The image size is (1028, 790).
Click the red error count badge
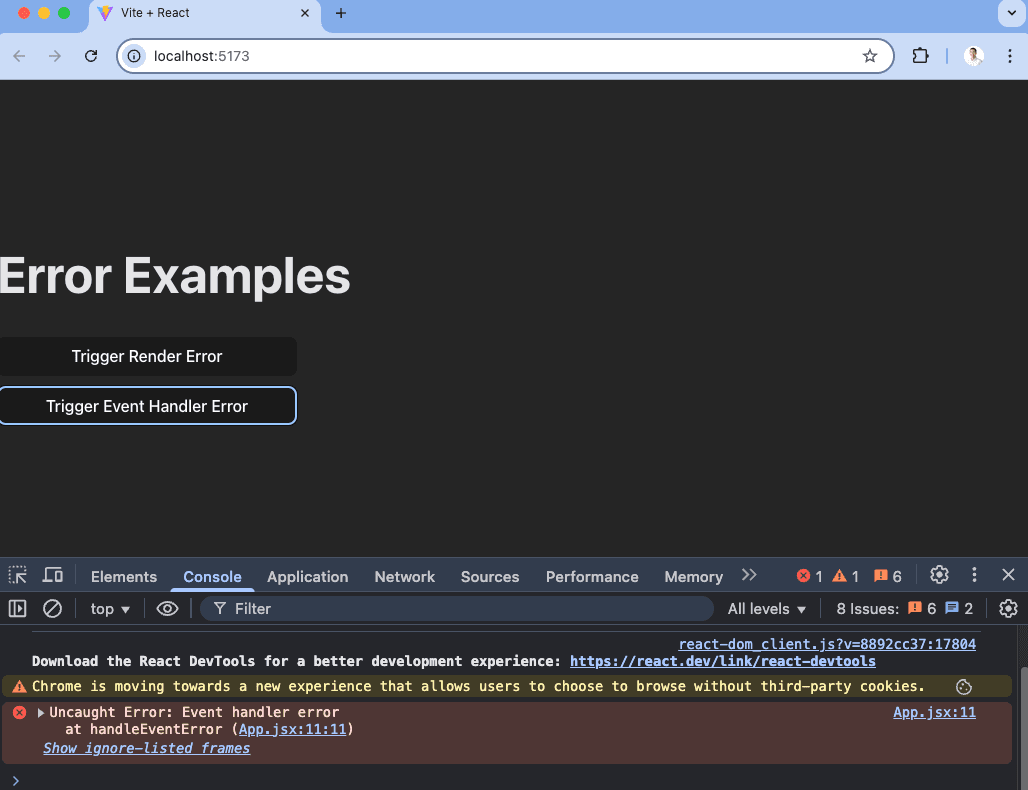pos(809,576)
